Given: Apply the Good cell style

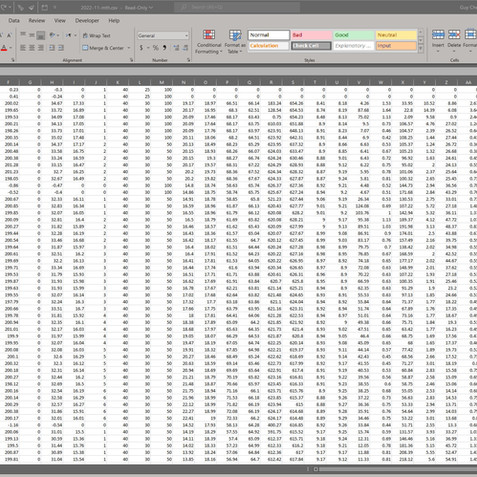Looking at the screenshot, I should (353, 35).
